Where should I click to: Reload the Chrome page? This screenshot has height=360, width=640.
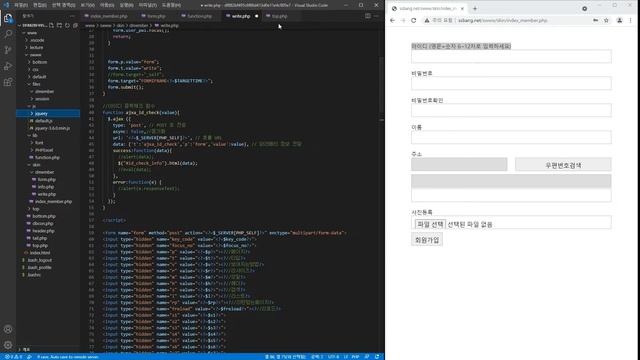(x=413, y=20)
